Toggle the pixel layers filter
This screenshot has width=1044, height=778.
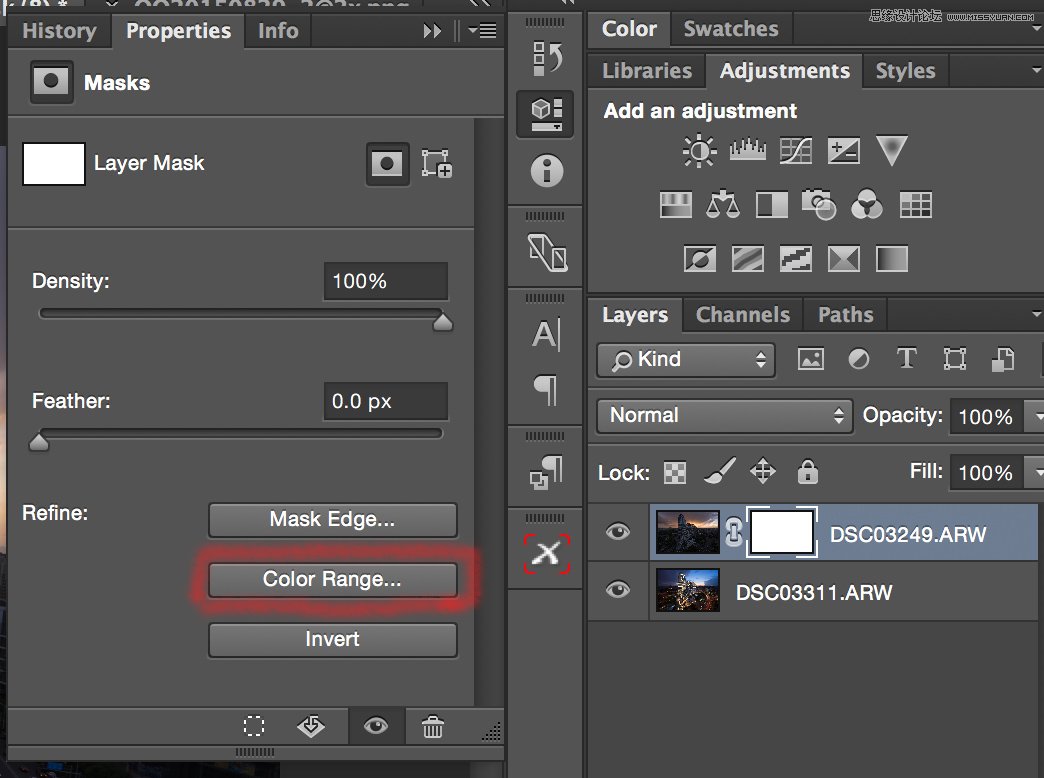(x=810, y=359)
